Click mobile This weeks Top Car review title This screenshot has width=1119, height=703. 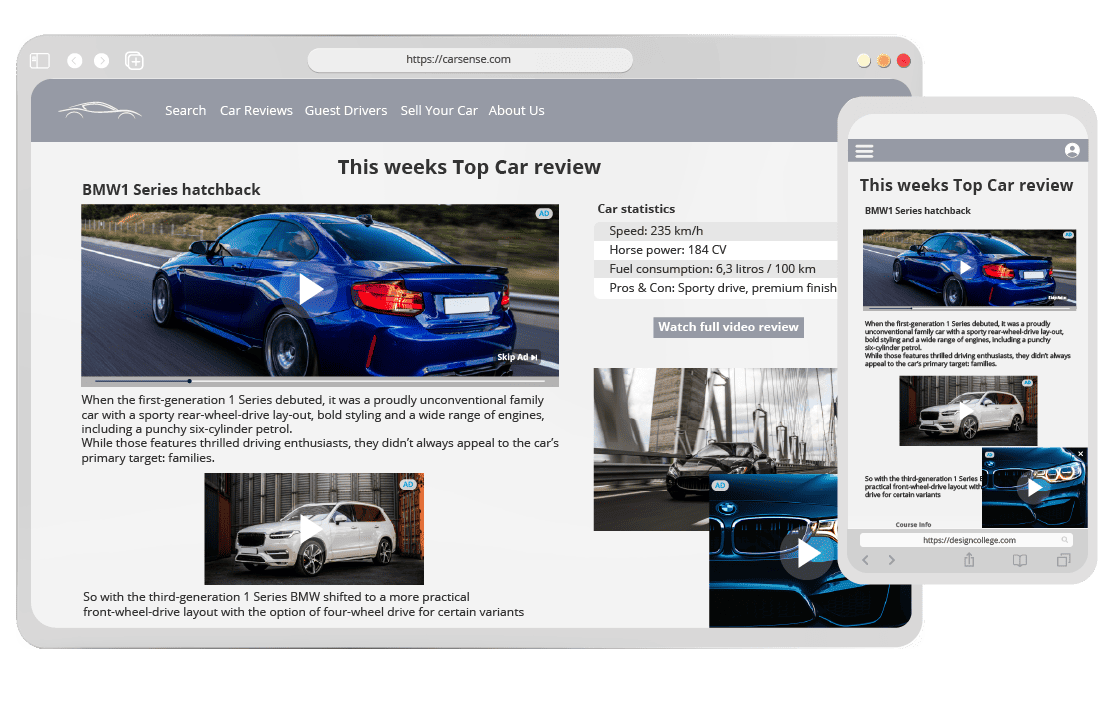click(x=966, y=186)
